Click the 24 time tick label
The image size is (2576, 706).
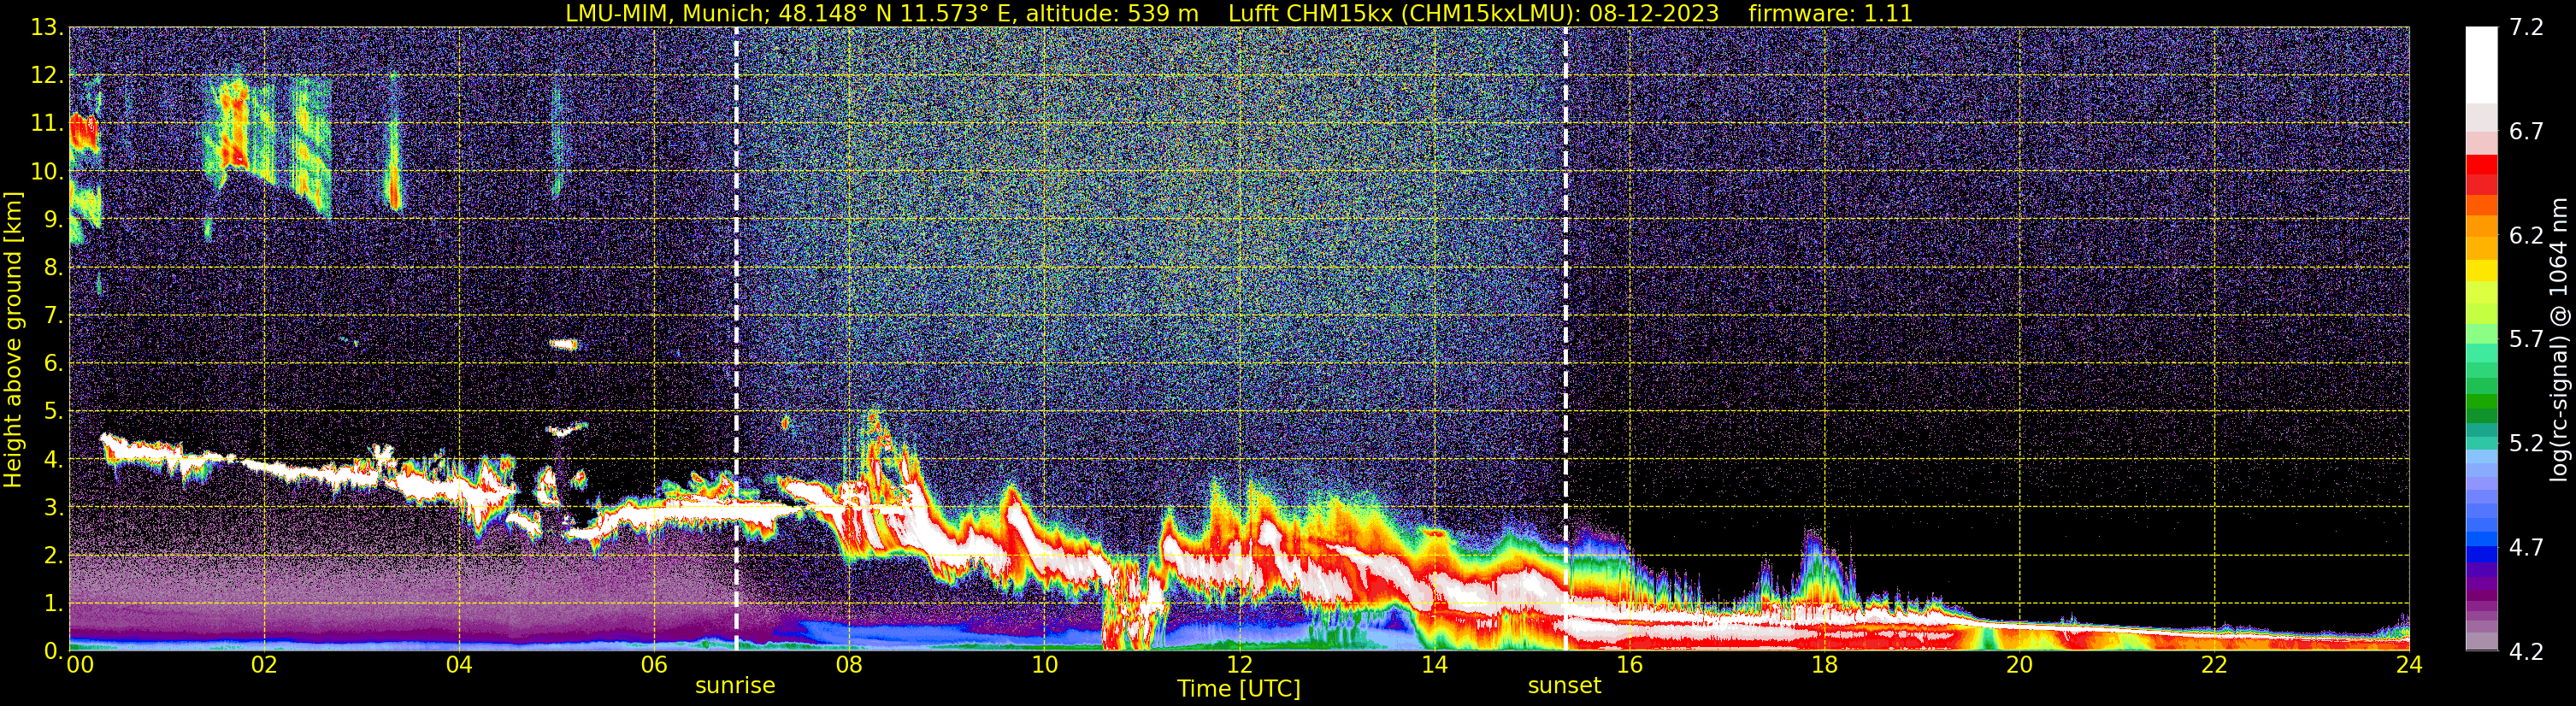(2409, 665)
